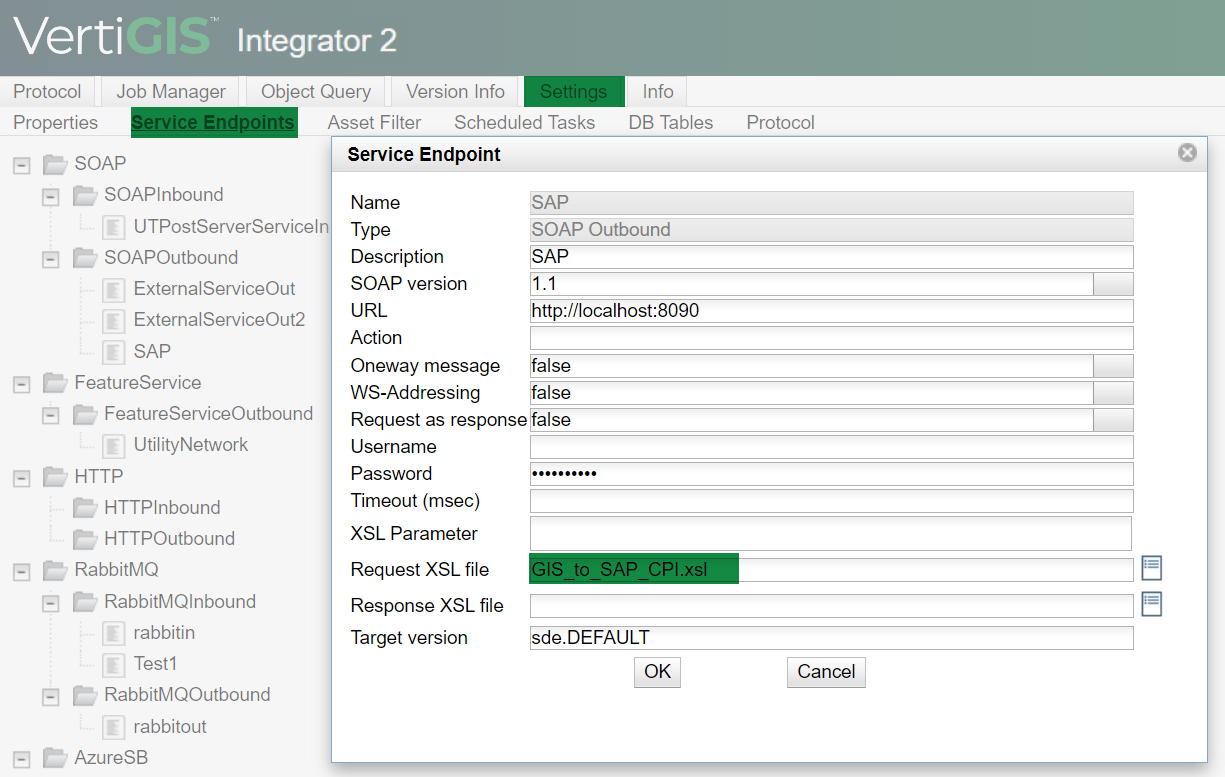Open the rabbitout endpoint document icon
The image size is (1225, 777).
click(114, 727)
